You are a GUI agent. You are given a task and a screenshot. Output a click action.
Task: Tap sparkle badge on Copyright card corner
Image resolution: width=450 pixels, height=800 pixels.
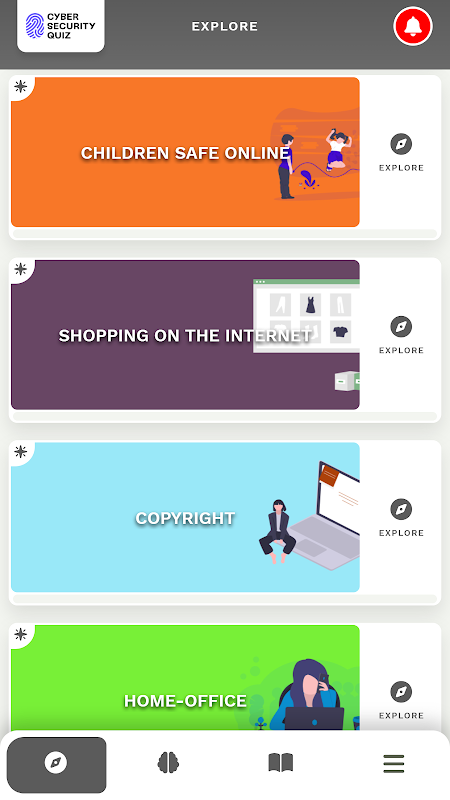pos(21,452)
